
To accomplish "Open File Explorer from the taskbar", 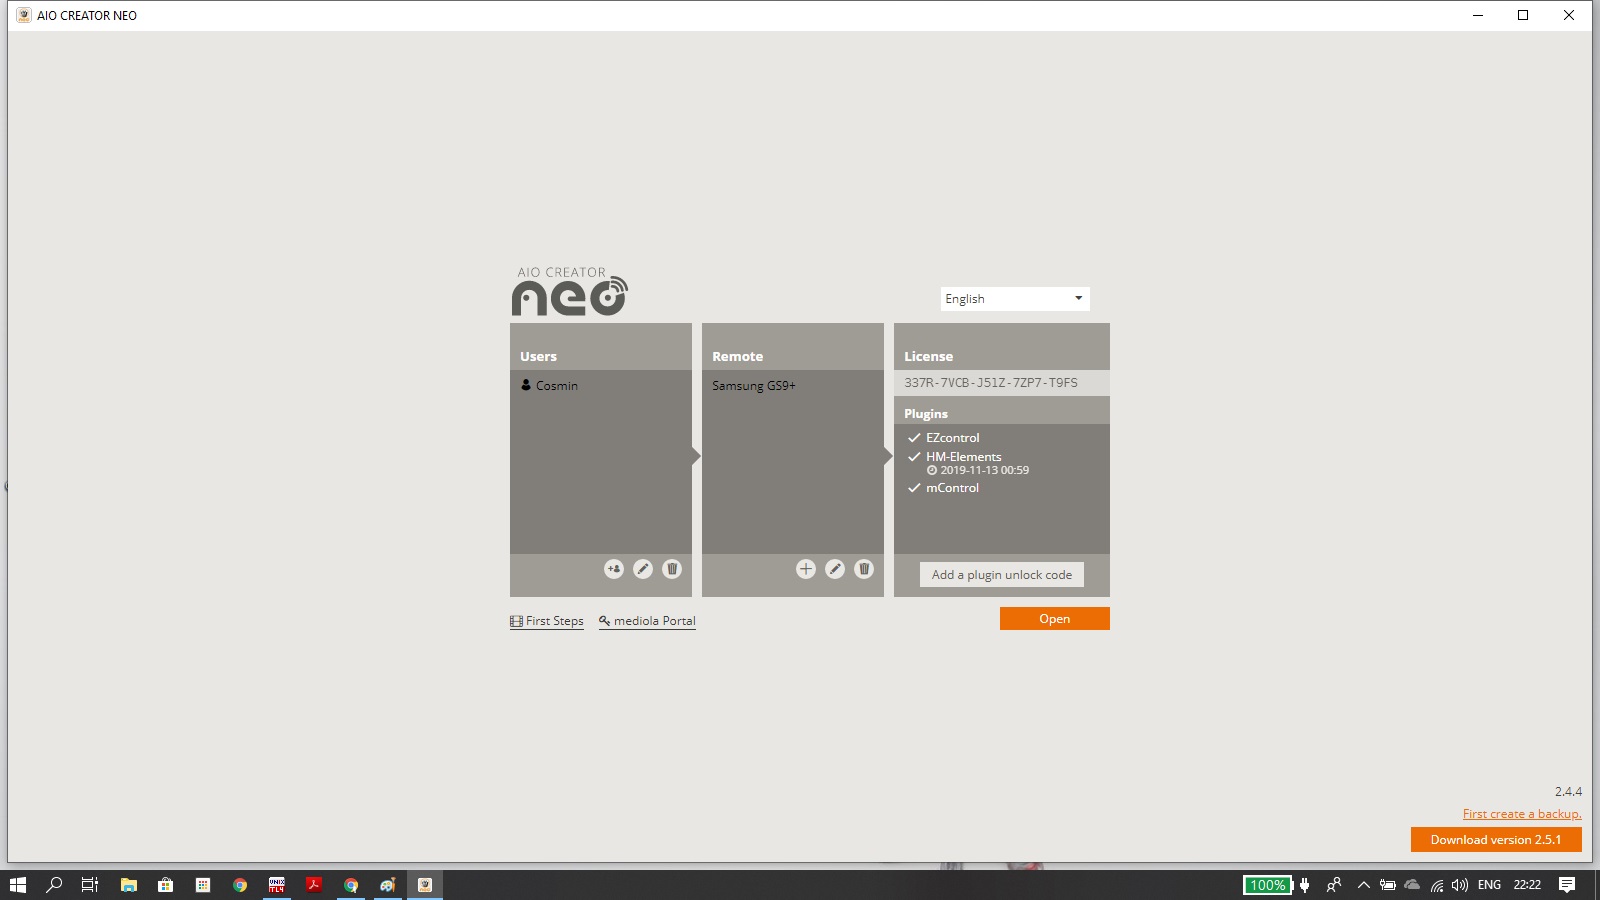I will (x=129, y=885).
